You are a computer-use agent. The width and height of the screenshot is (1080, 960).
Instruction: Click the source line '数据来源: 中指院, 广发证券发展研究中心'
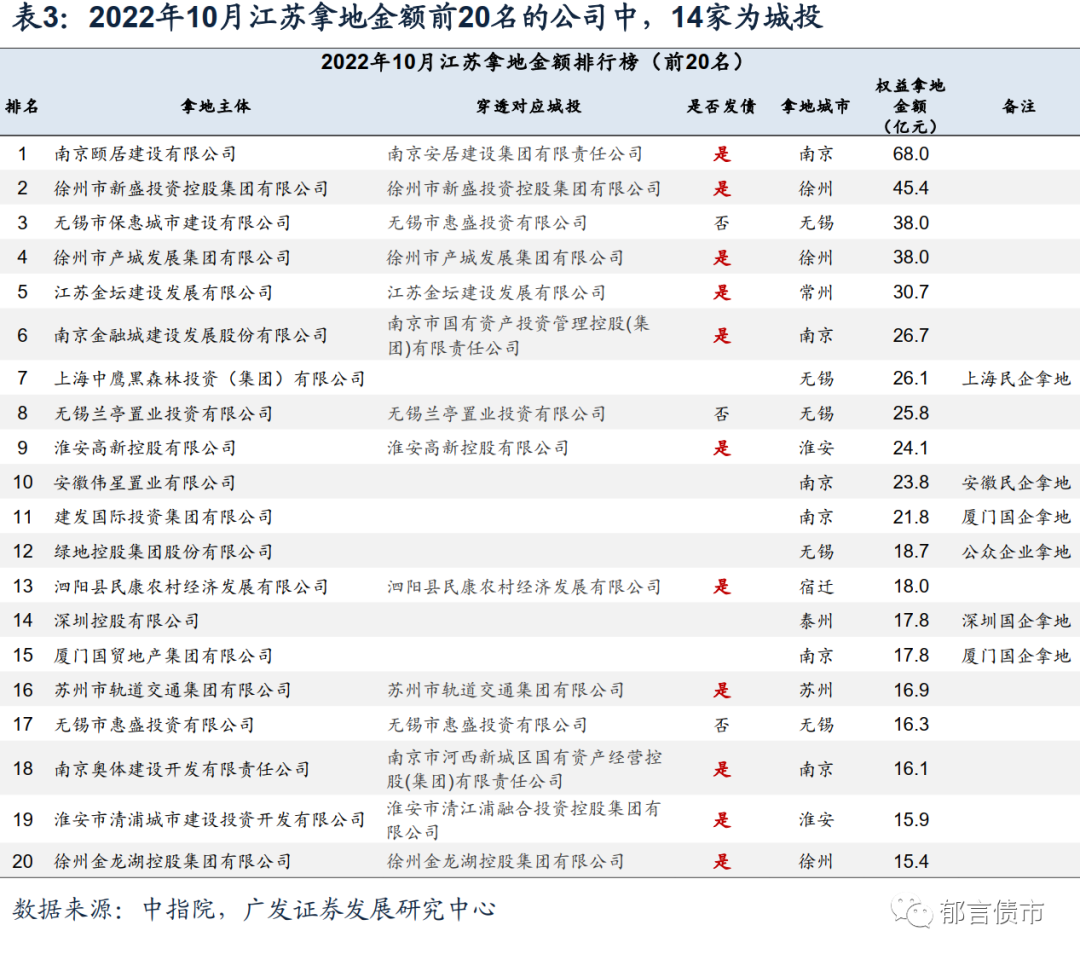click(254, 910)
